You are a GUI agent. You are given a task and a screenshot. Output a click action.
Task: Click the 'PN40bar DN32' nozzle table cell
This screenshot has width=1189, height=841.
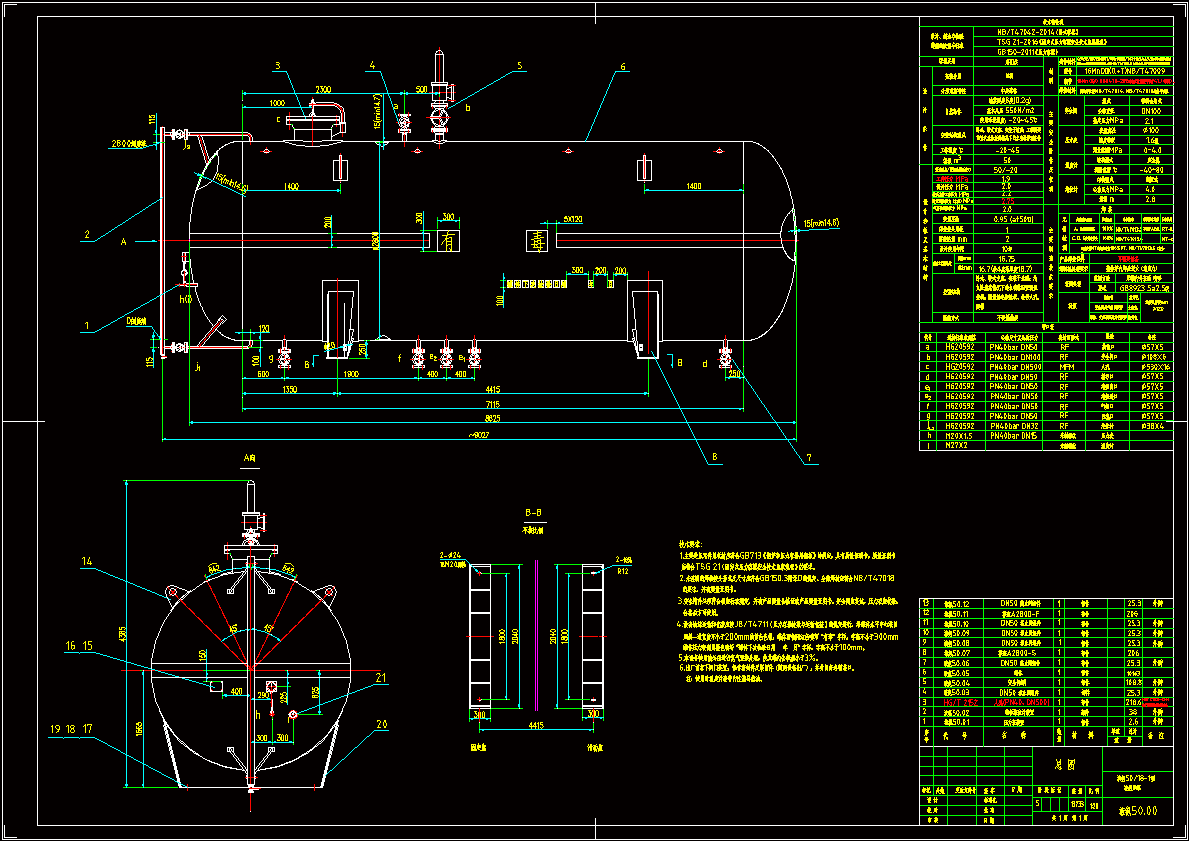point(1015,426)
